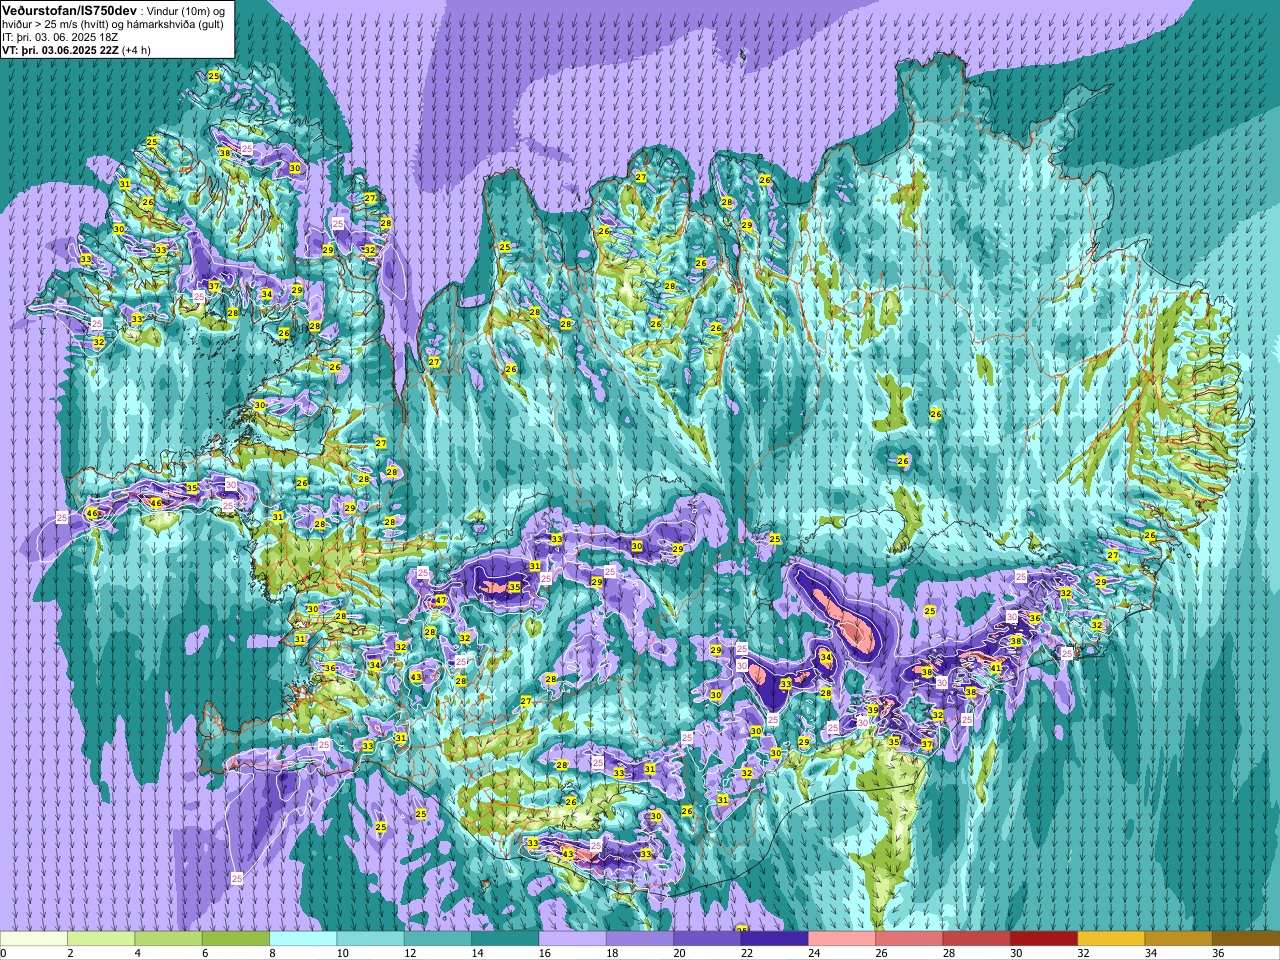Click the 0 tick on the legend scale
This screenshot has width=1280, height=960.
[x=4, y=953]
